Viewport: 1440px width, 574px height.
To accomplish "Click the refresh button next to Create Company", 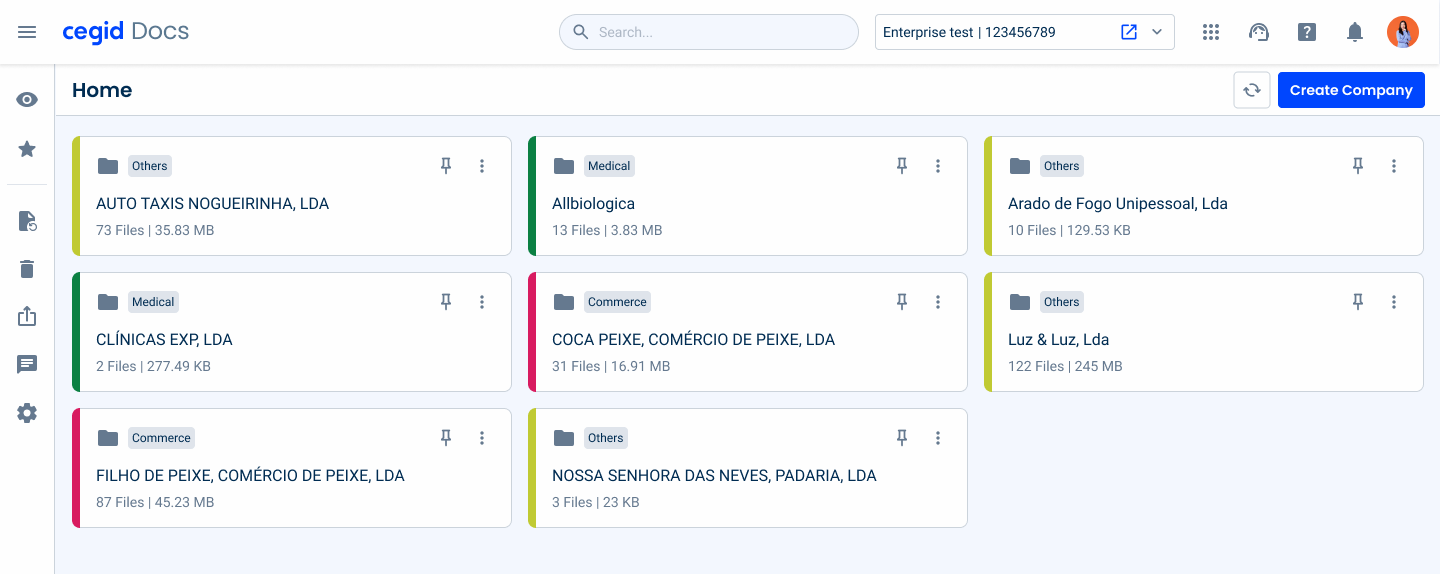I will 1252,90.
